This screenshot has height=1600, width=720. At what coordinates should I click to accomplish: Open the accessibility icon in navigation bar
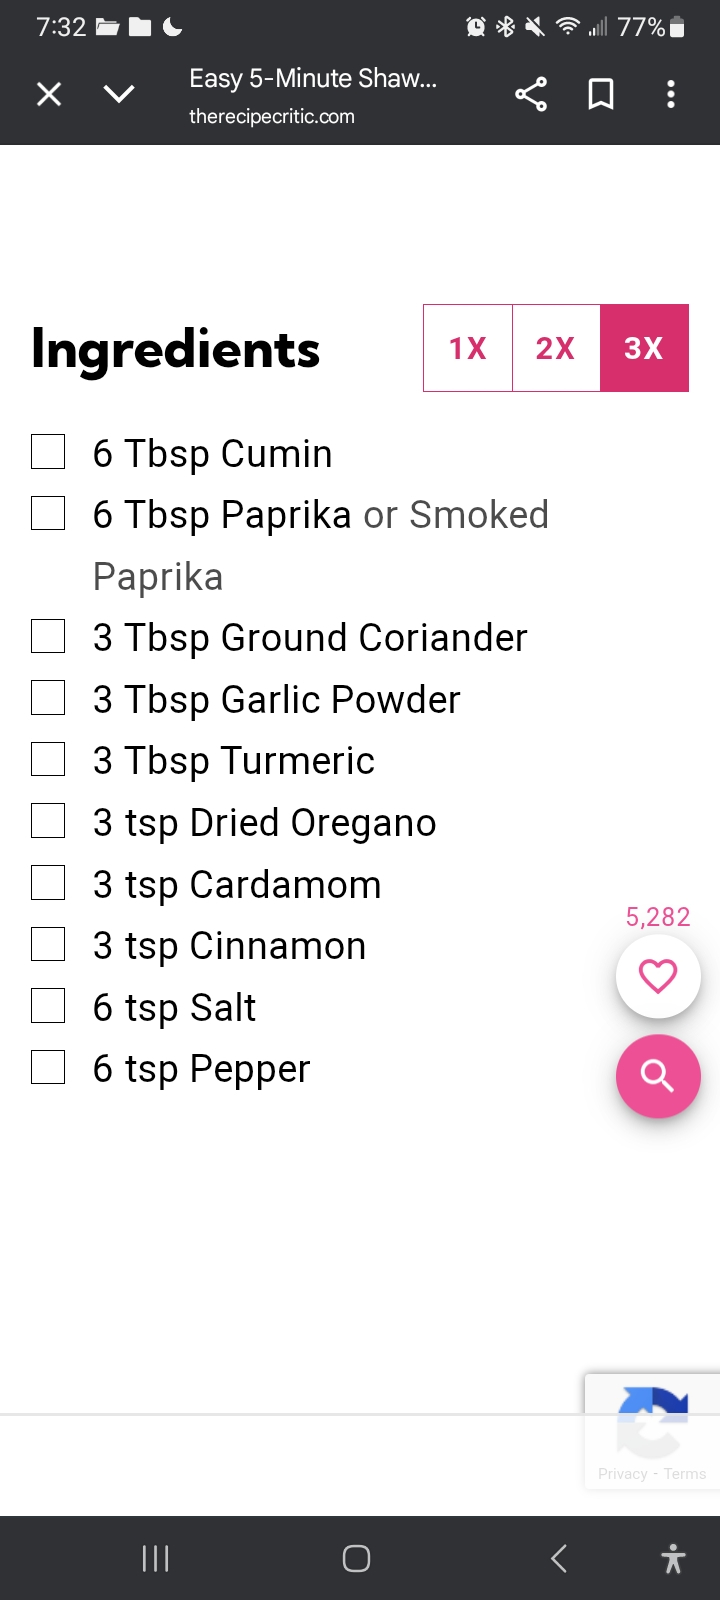[674, 1558]
